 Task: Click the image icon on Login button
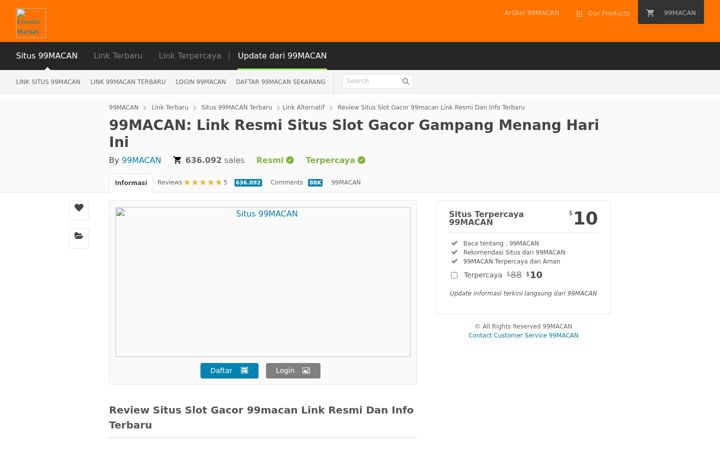pos(306,371)
